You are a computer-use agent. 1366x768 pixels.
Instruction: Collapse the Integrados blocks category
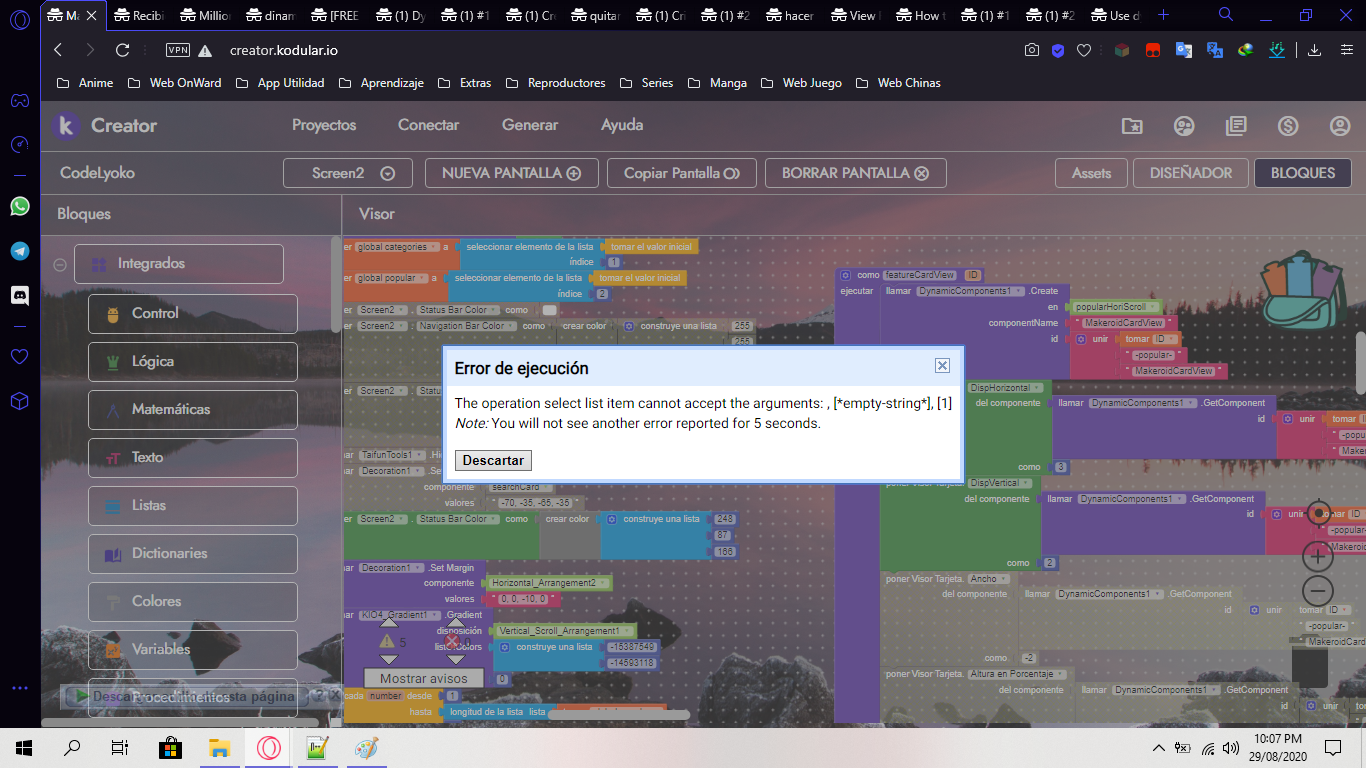tap(60, 265)
